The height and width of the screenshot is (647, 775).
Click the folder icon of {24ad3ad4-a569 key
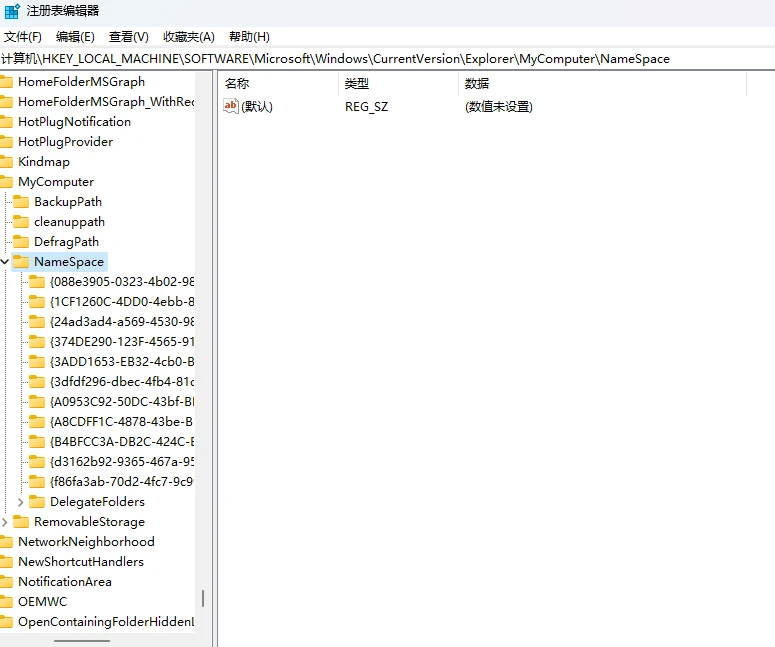37,322
